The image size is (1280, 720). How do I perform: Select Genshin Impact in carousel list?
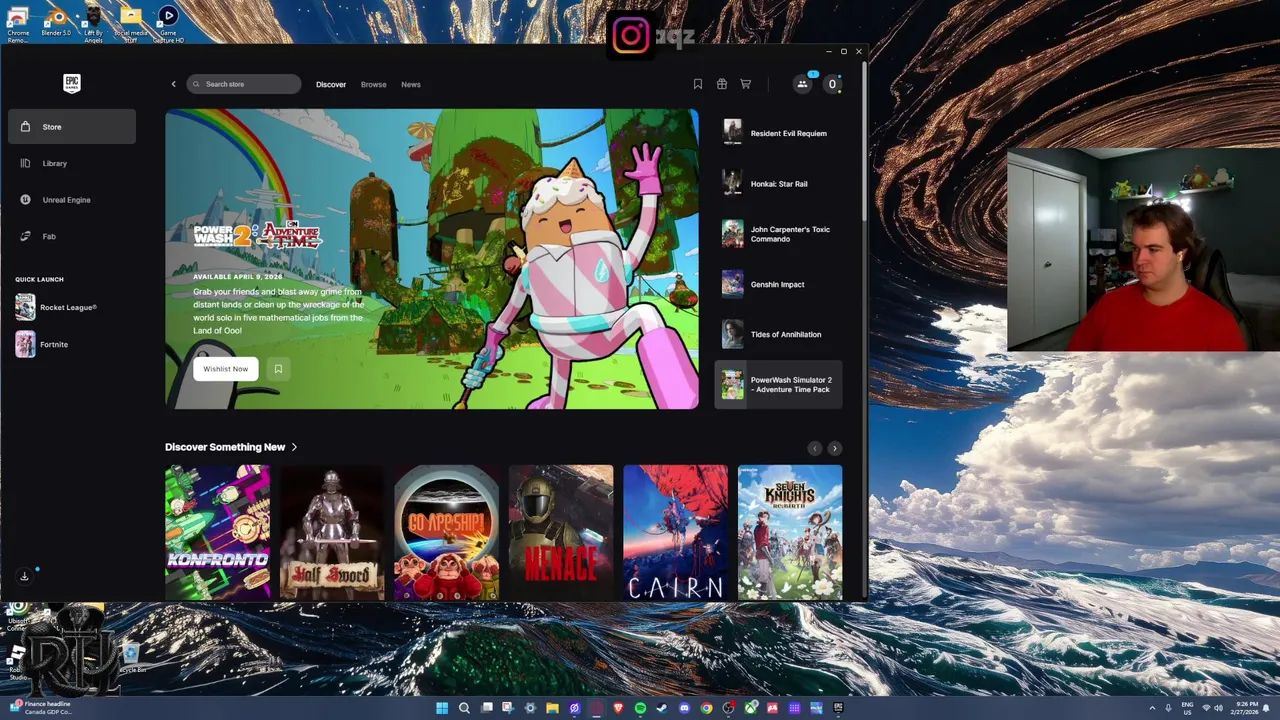779,284
